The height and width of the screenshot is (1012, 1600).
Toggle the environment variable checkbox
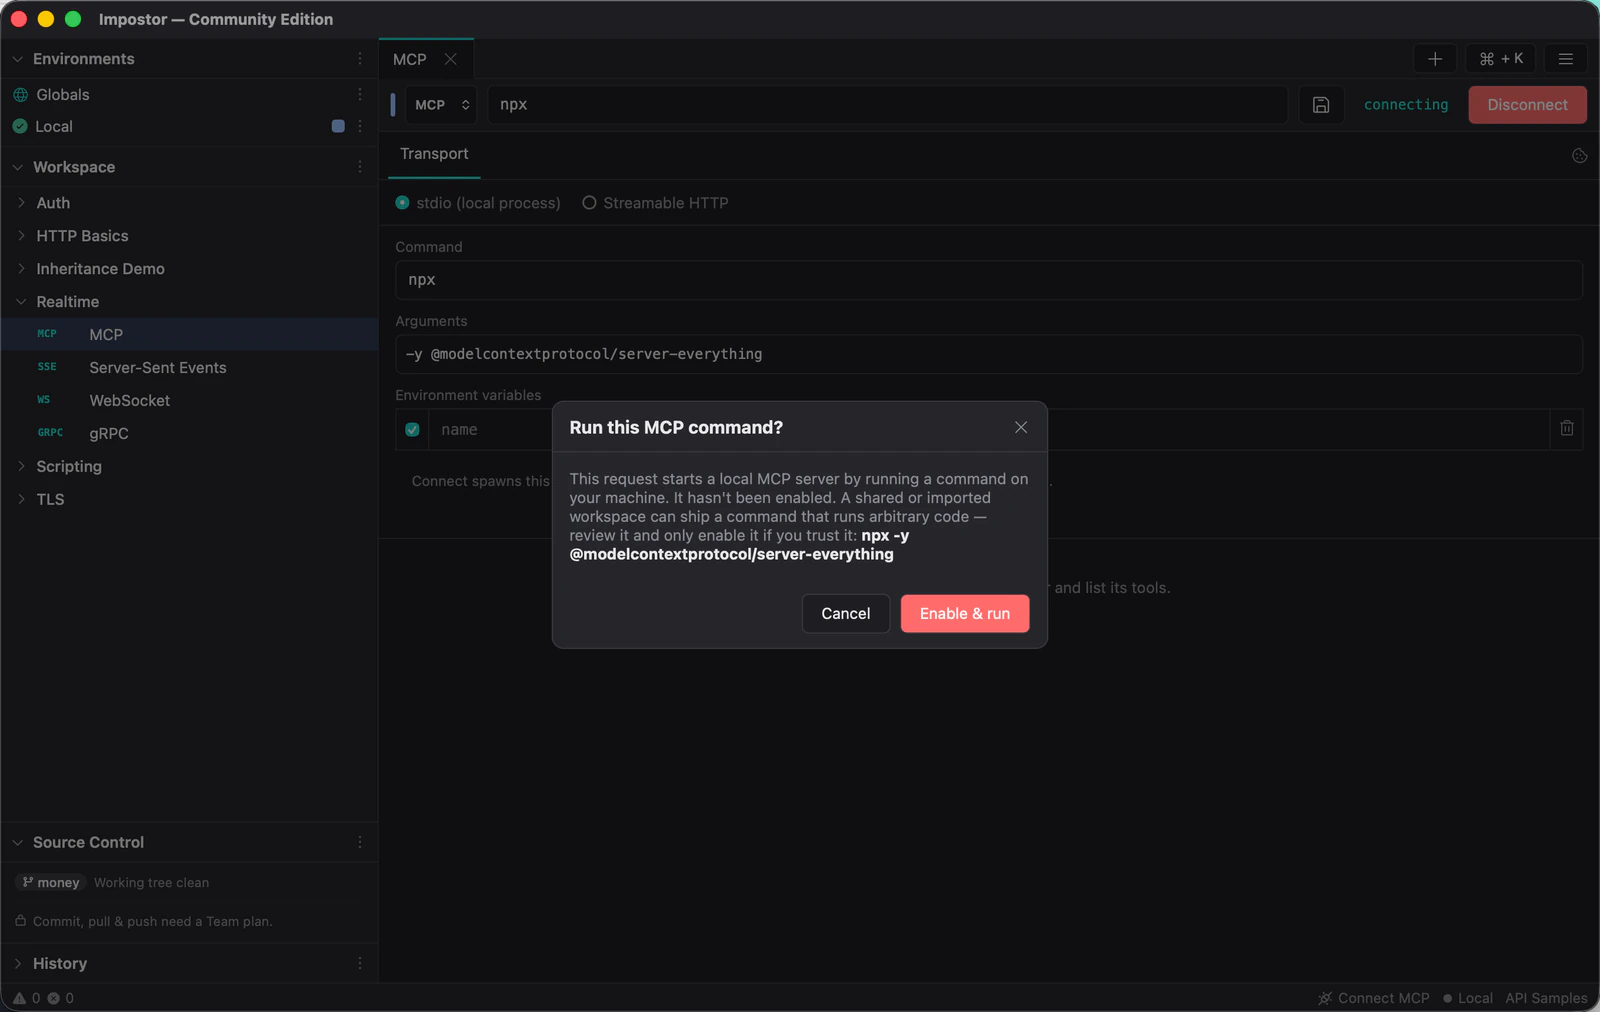click(412, 430)
